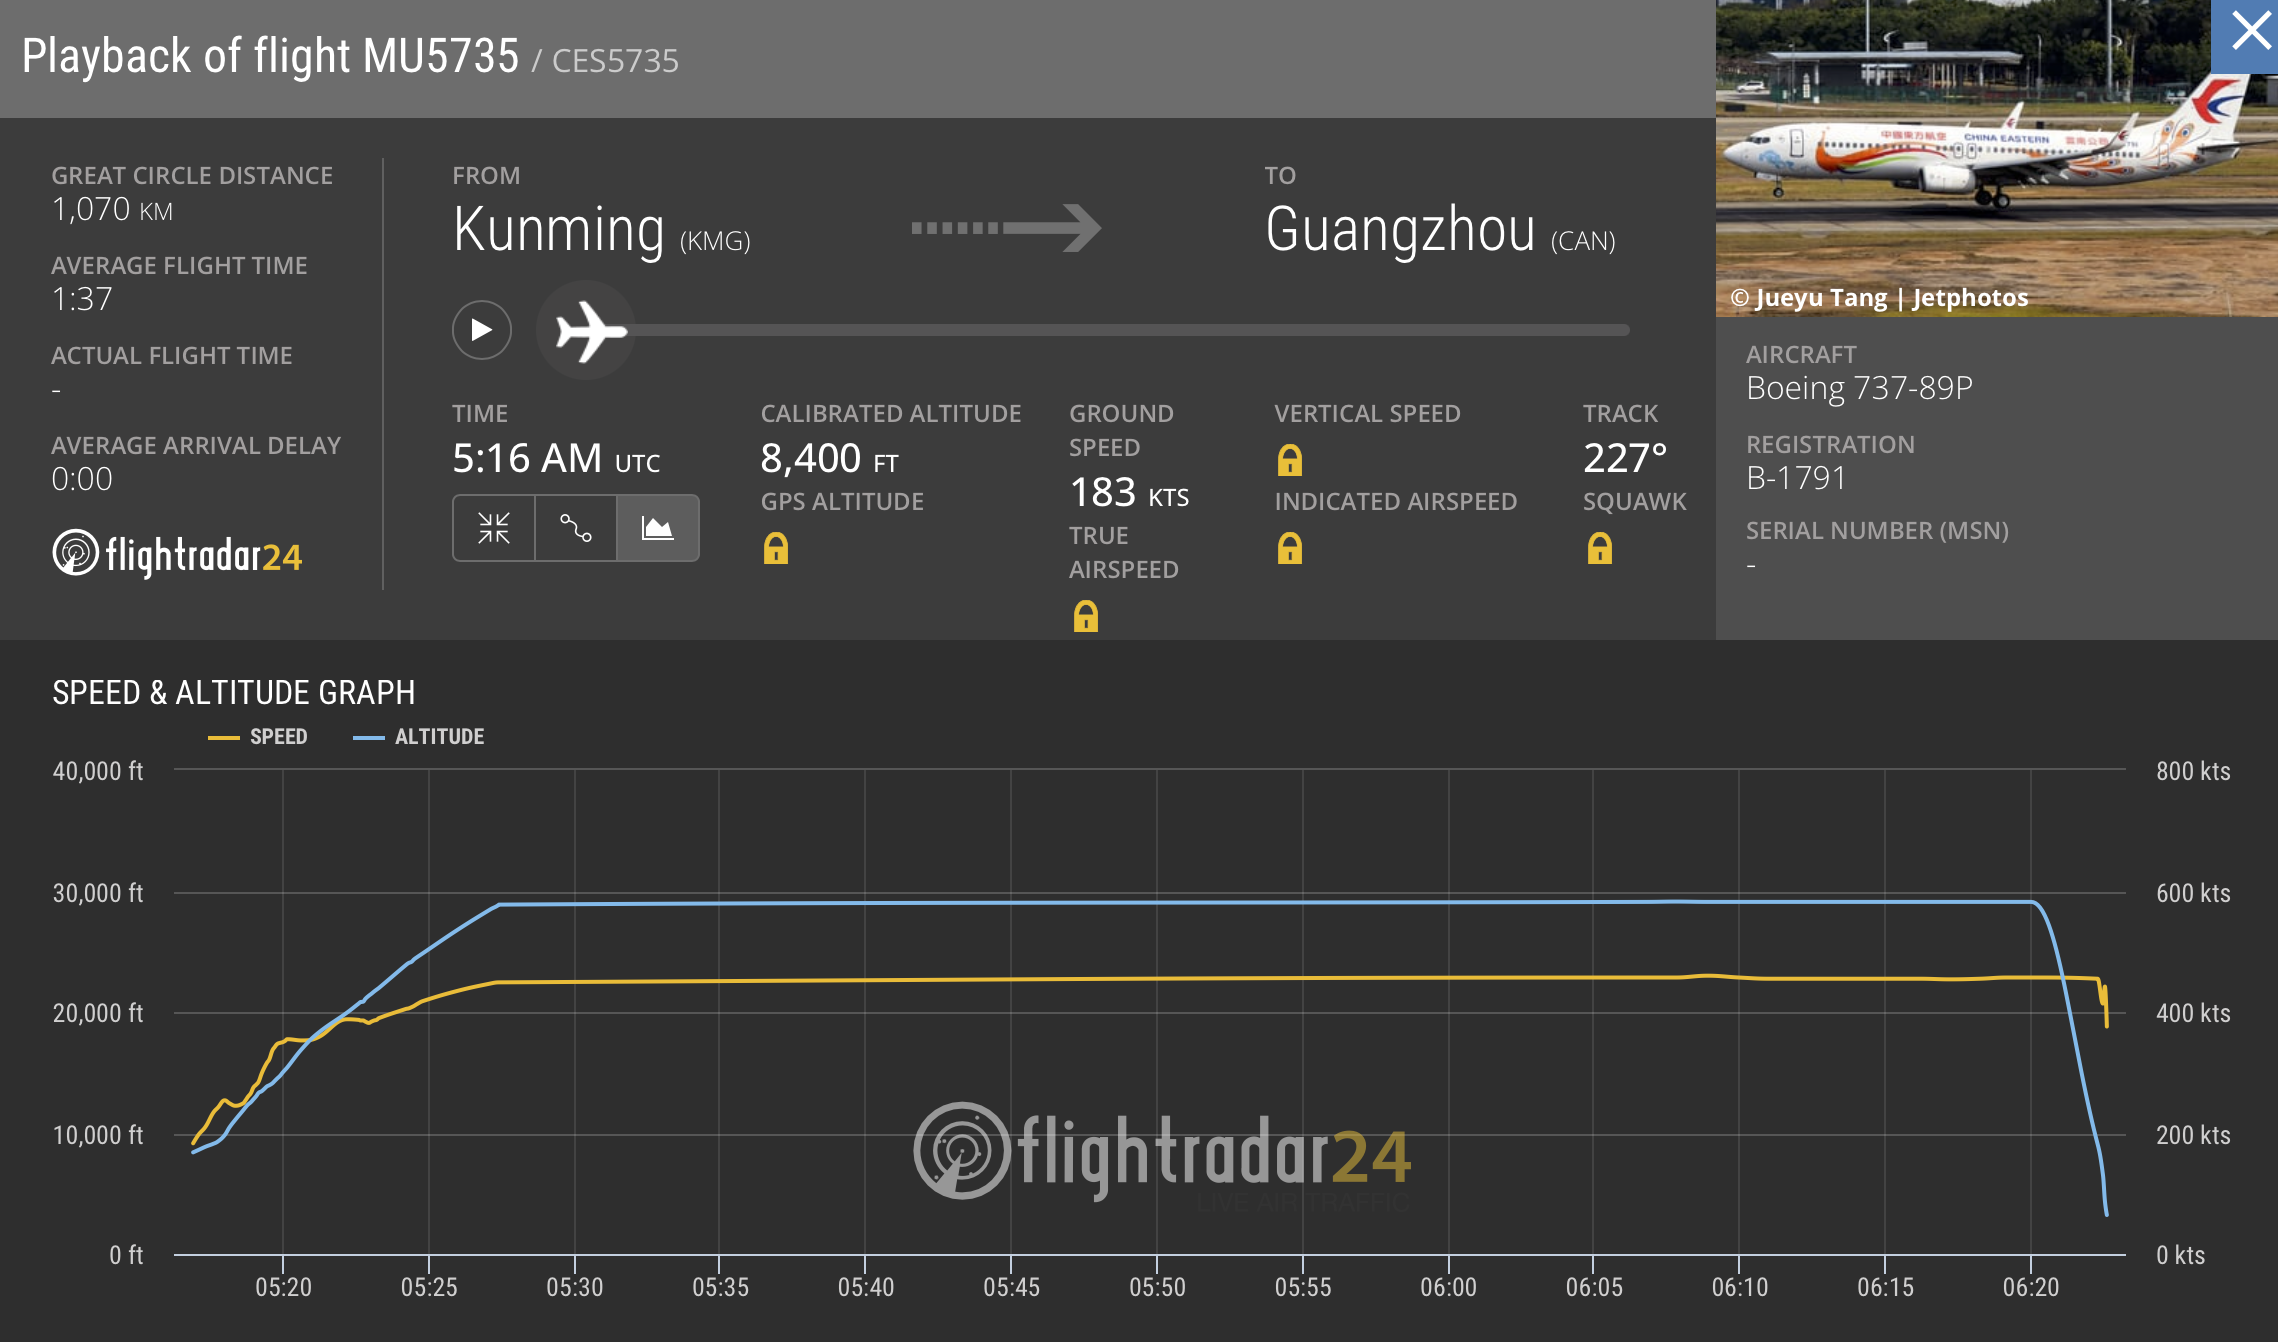Image resolution: width=2278 pixels, height=1342 pixels.
Task: Click aircraft type Boeing 737-89P
Action: [1859, 388]
